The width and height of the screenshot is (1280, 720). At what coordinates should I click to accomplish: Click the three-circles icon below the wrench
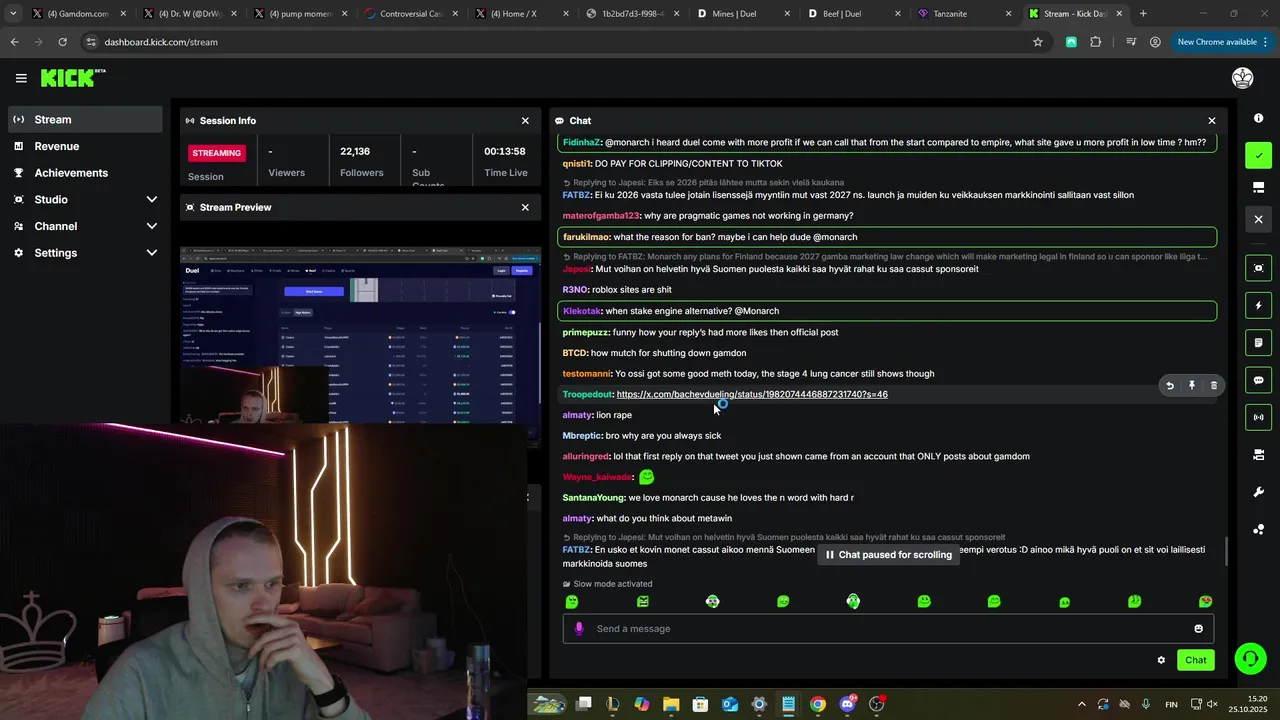pos(1258,529)
